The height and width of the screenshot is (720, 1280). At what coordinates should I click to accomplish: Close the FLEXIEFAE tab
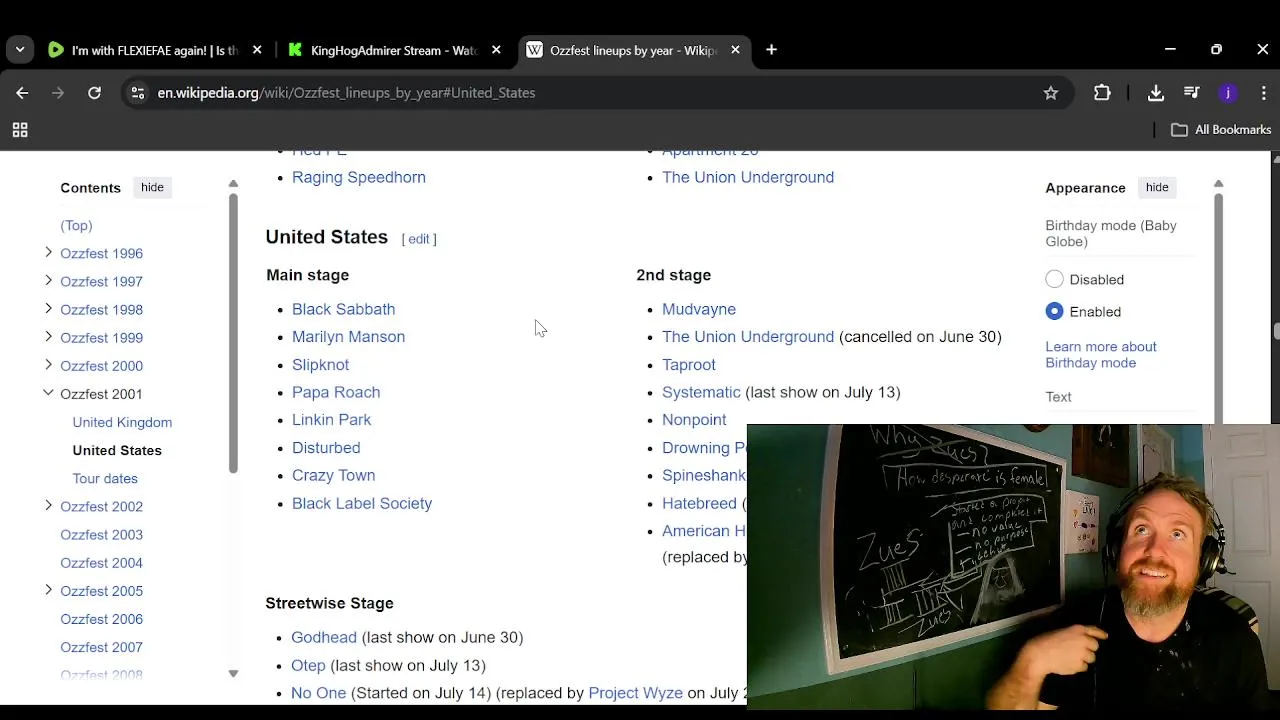(257, 50)
